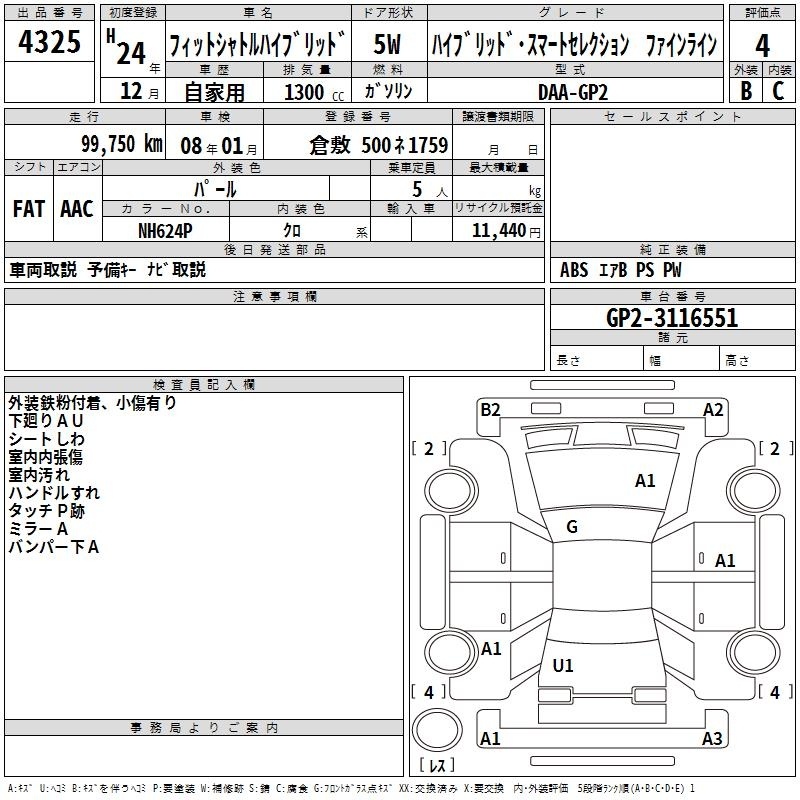Click the B2 damage marker on car diagram

pos(490,409)
